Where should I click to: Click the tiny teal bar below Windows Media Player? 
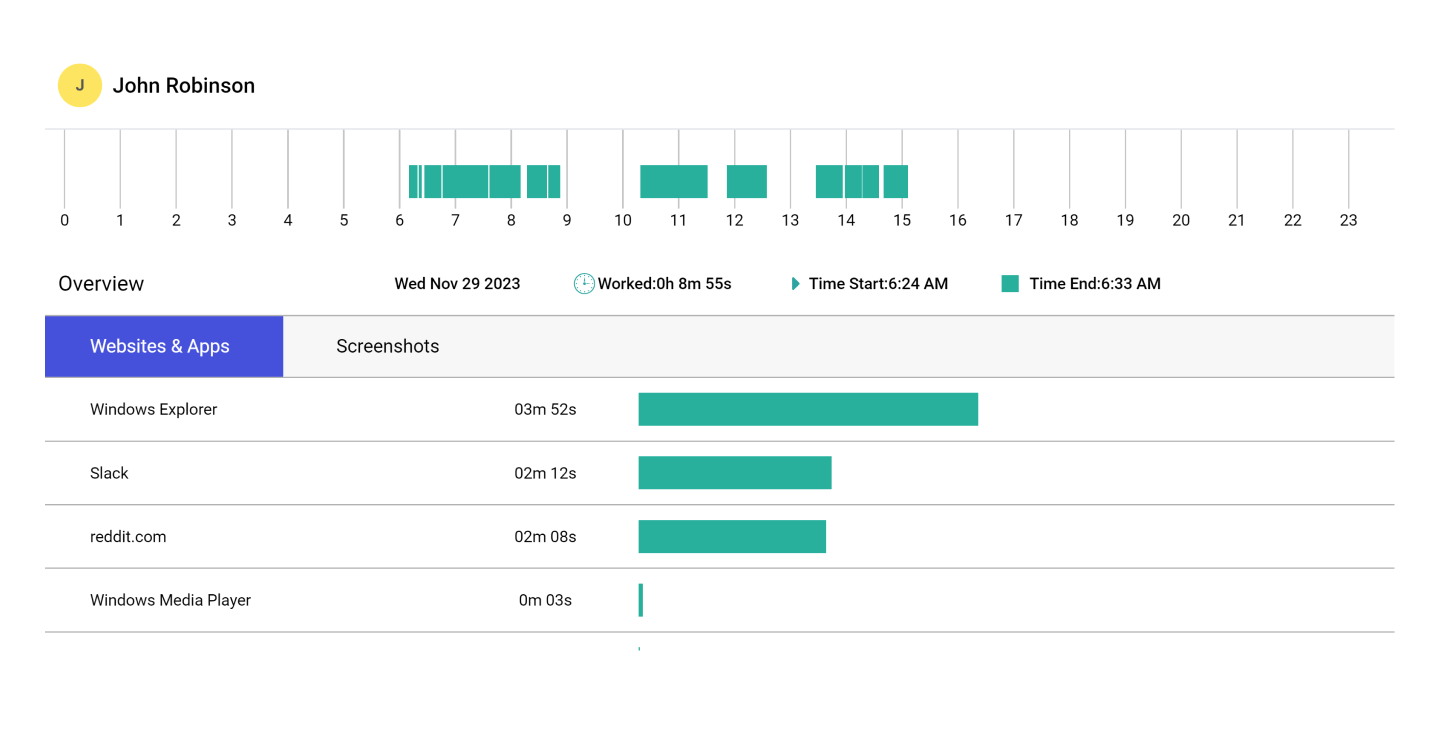coord(640,650)
